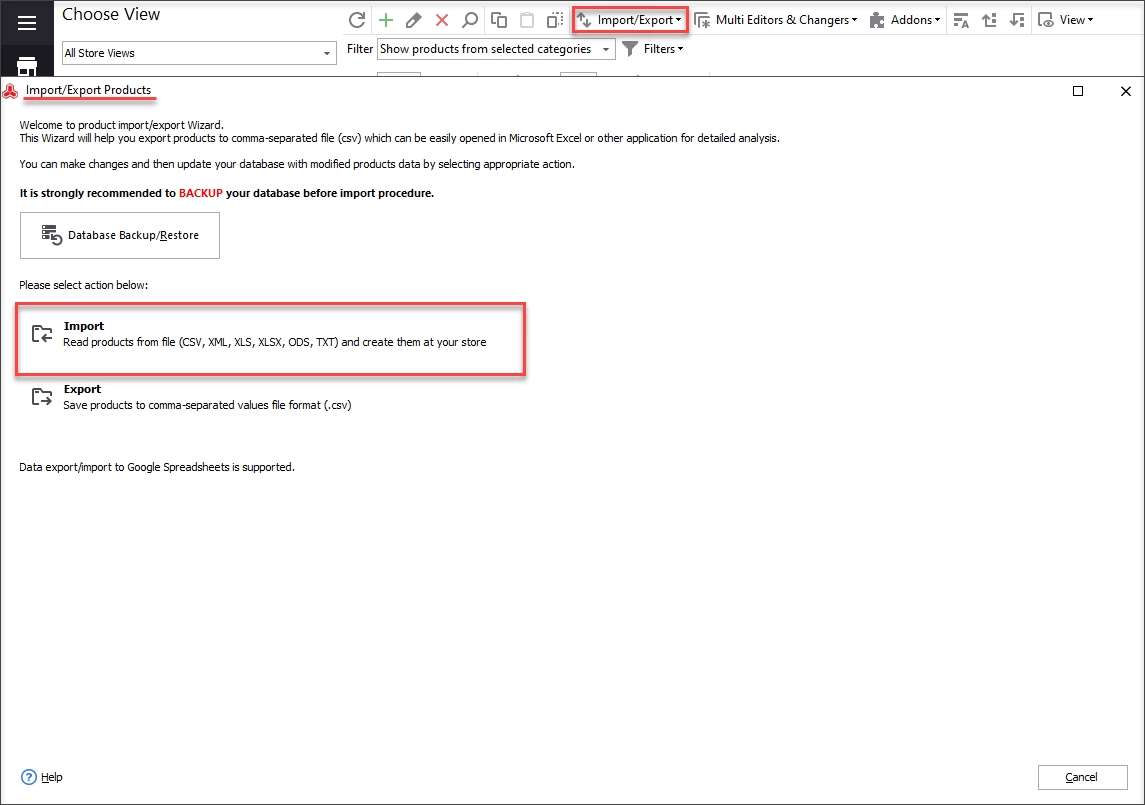Click the red BACKUP text
This screenshot has height=805, width=1145.
(201, 194)
